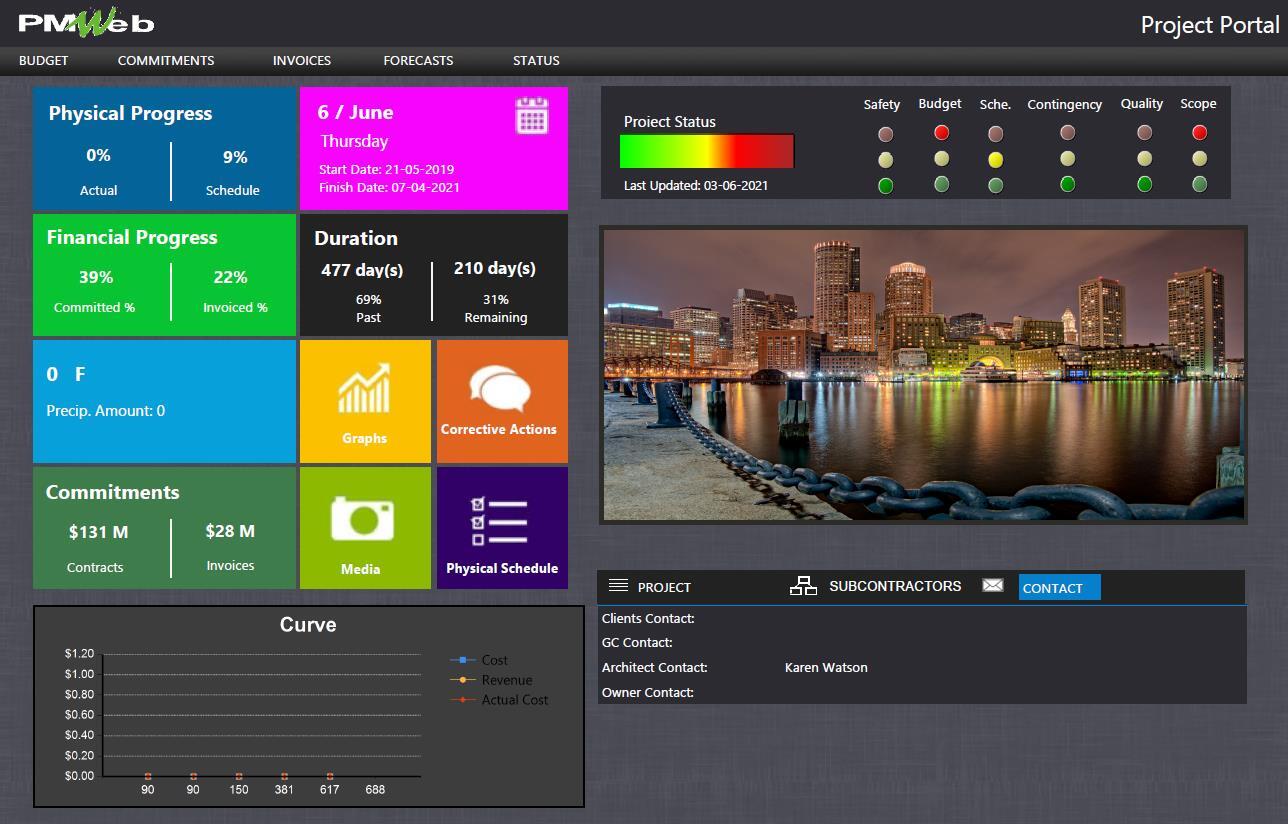
Task: Click the Safety red indicator light
Action: (x=885, y=134)
